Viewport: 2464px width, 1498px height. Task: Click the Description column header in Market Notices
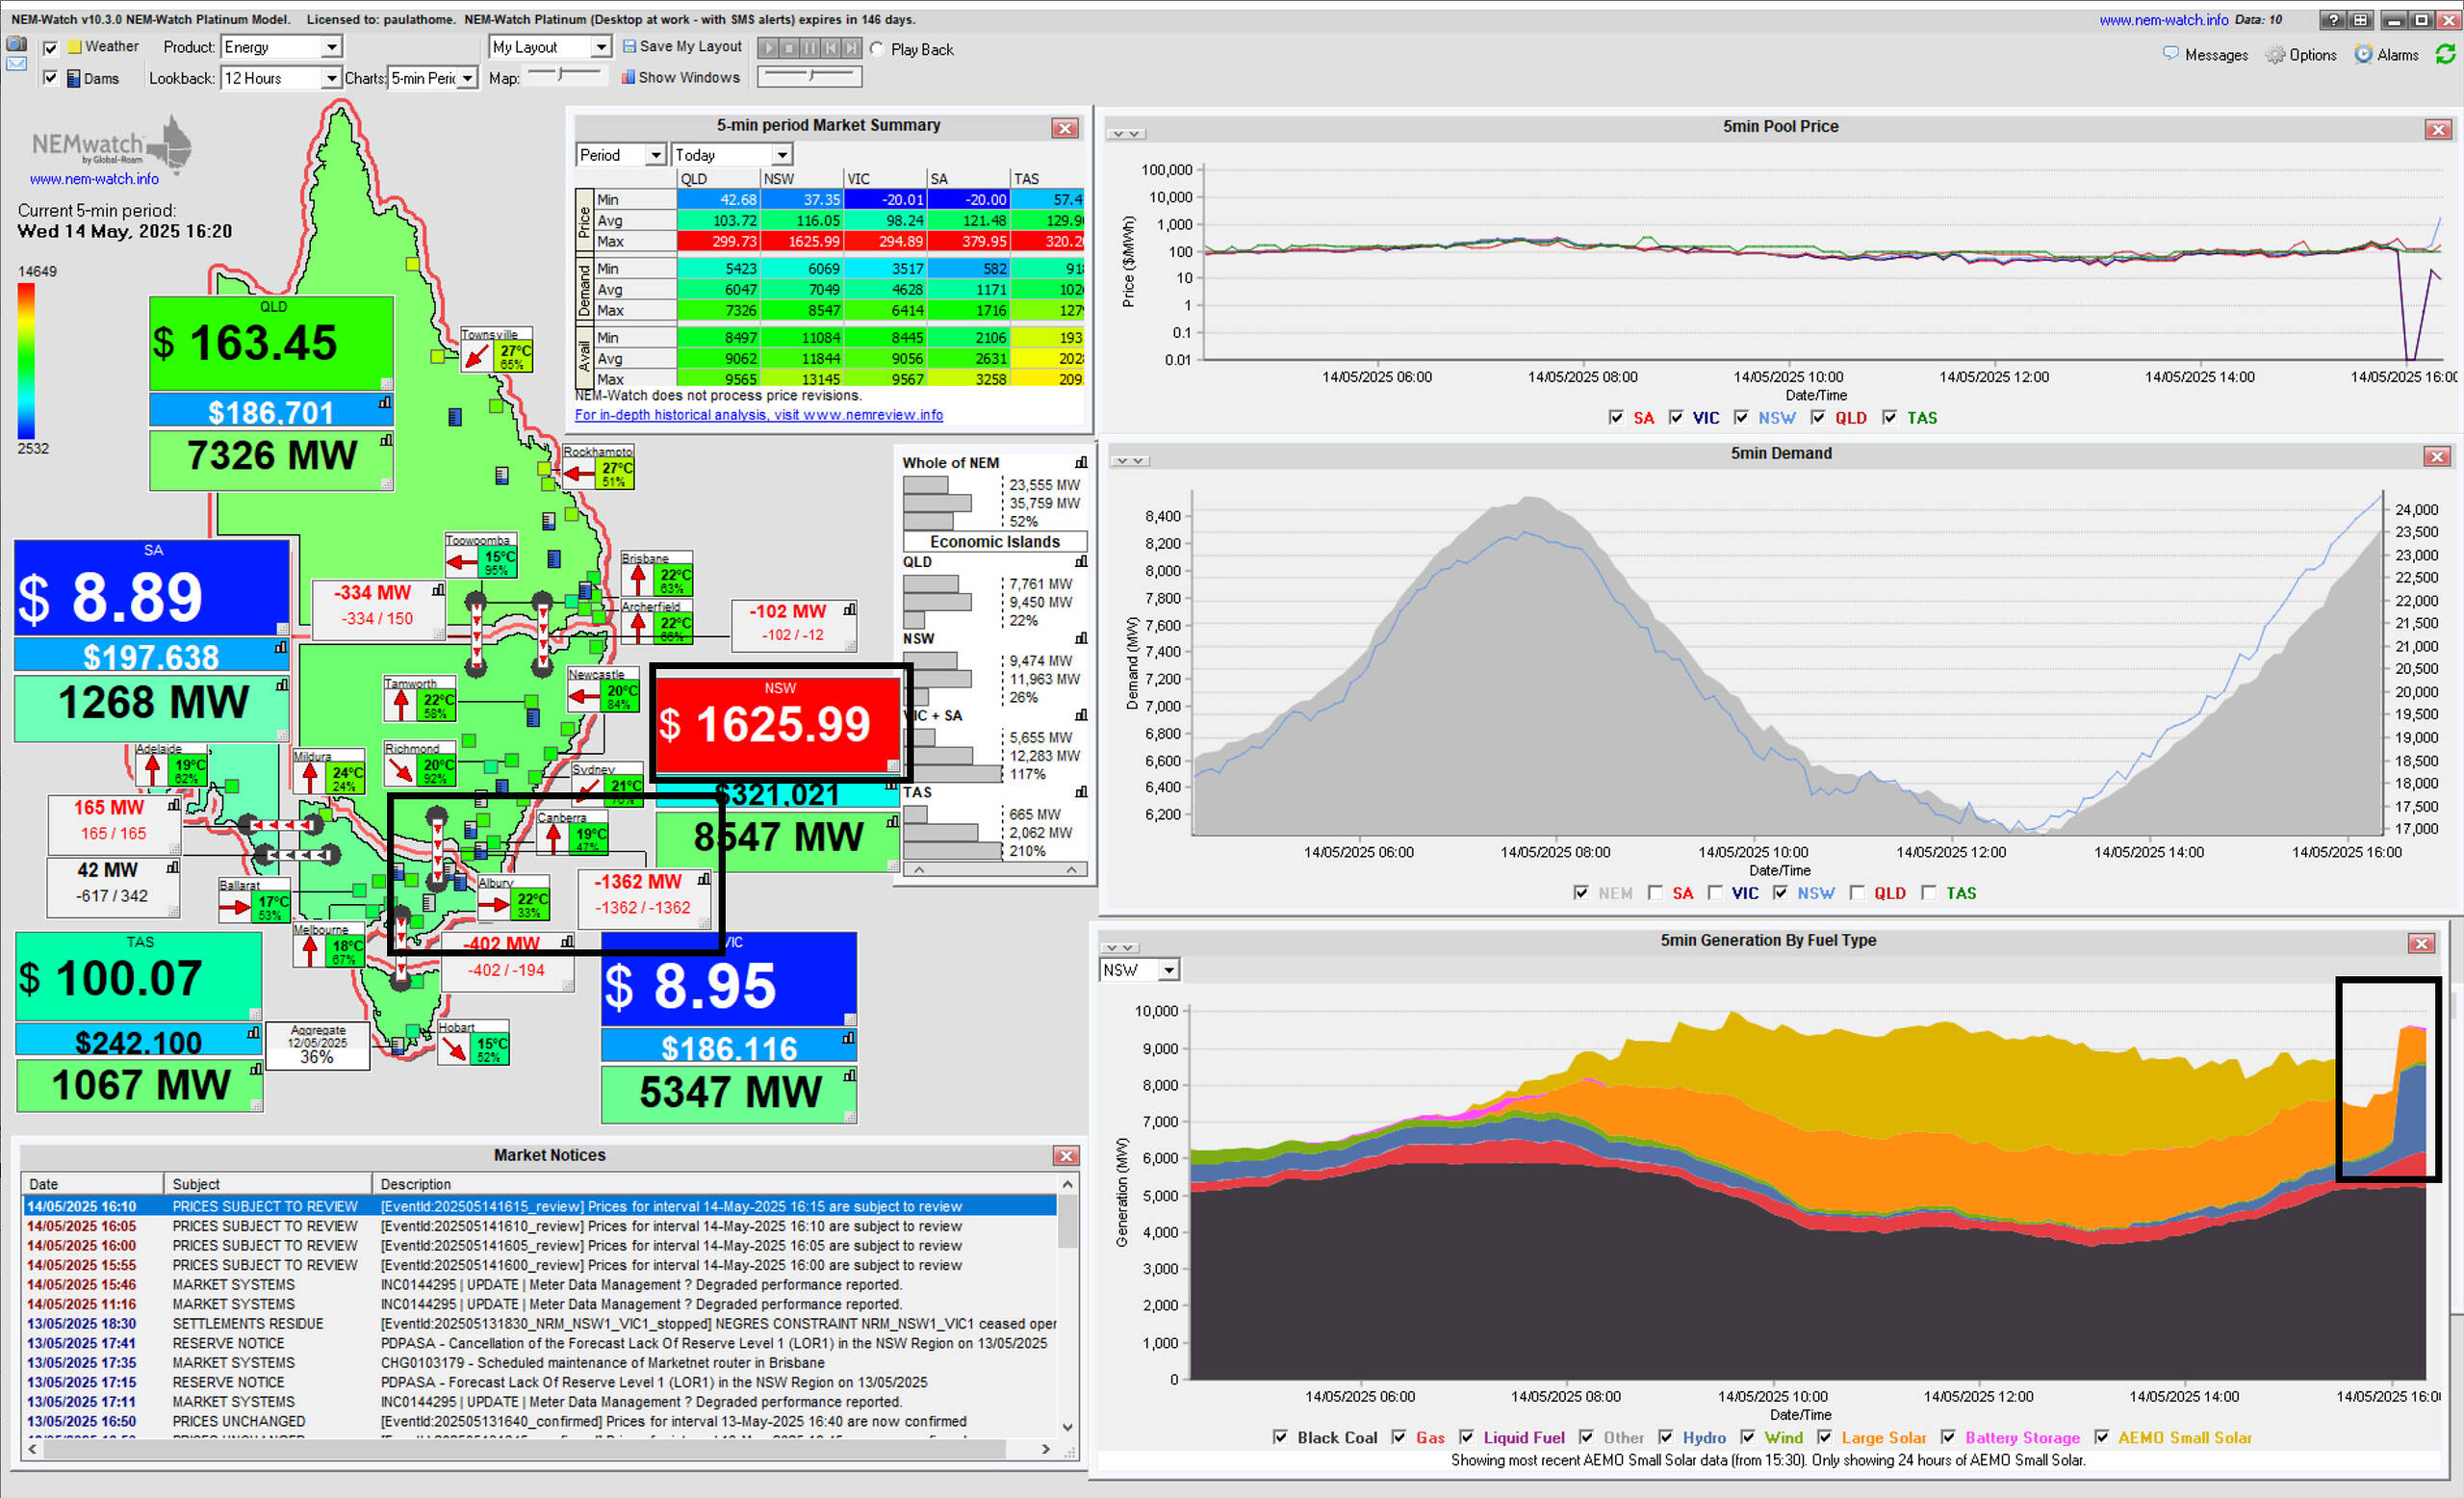[x=714, y=1184]
